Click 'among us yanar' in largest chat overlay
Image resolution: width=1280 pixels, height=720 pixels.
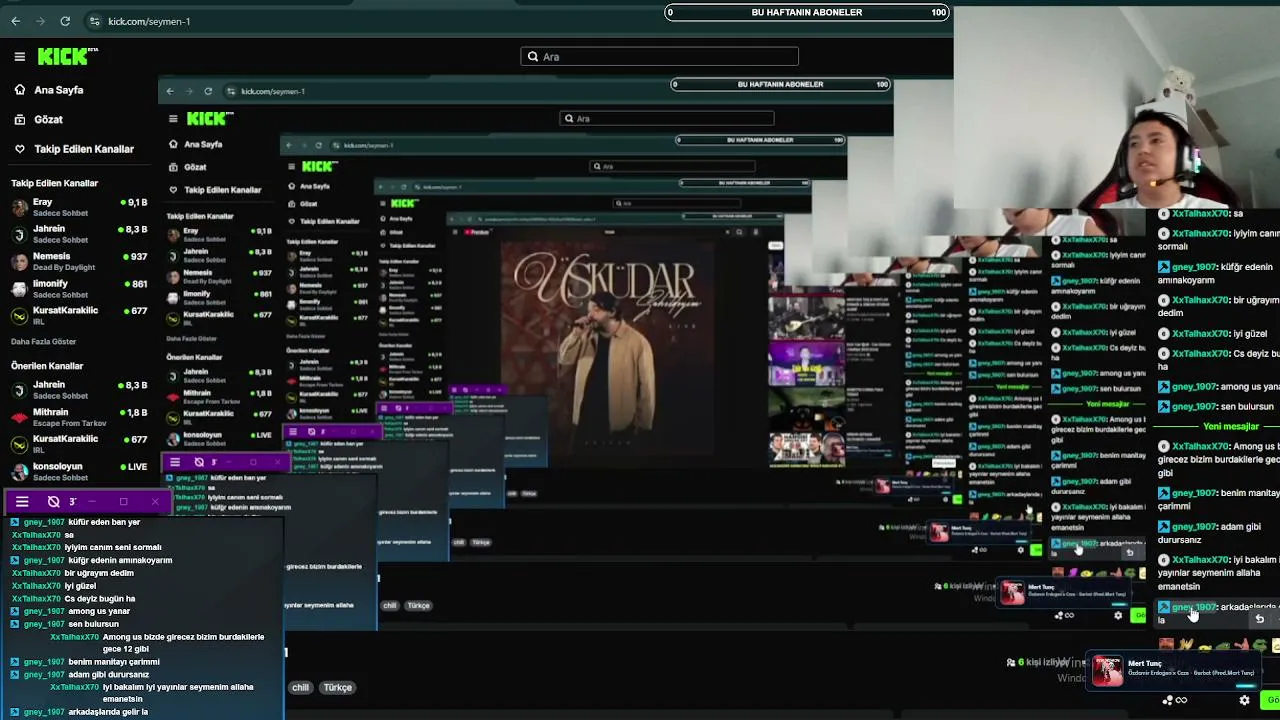pos(99,611)
